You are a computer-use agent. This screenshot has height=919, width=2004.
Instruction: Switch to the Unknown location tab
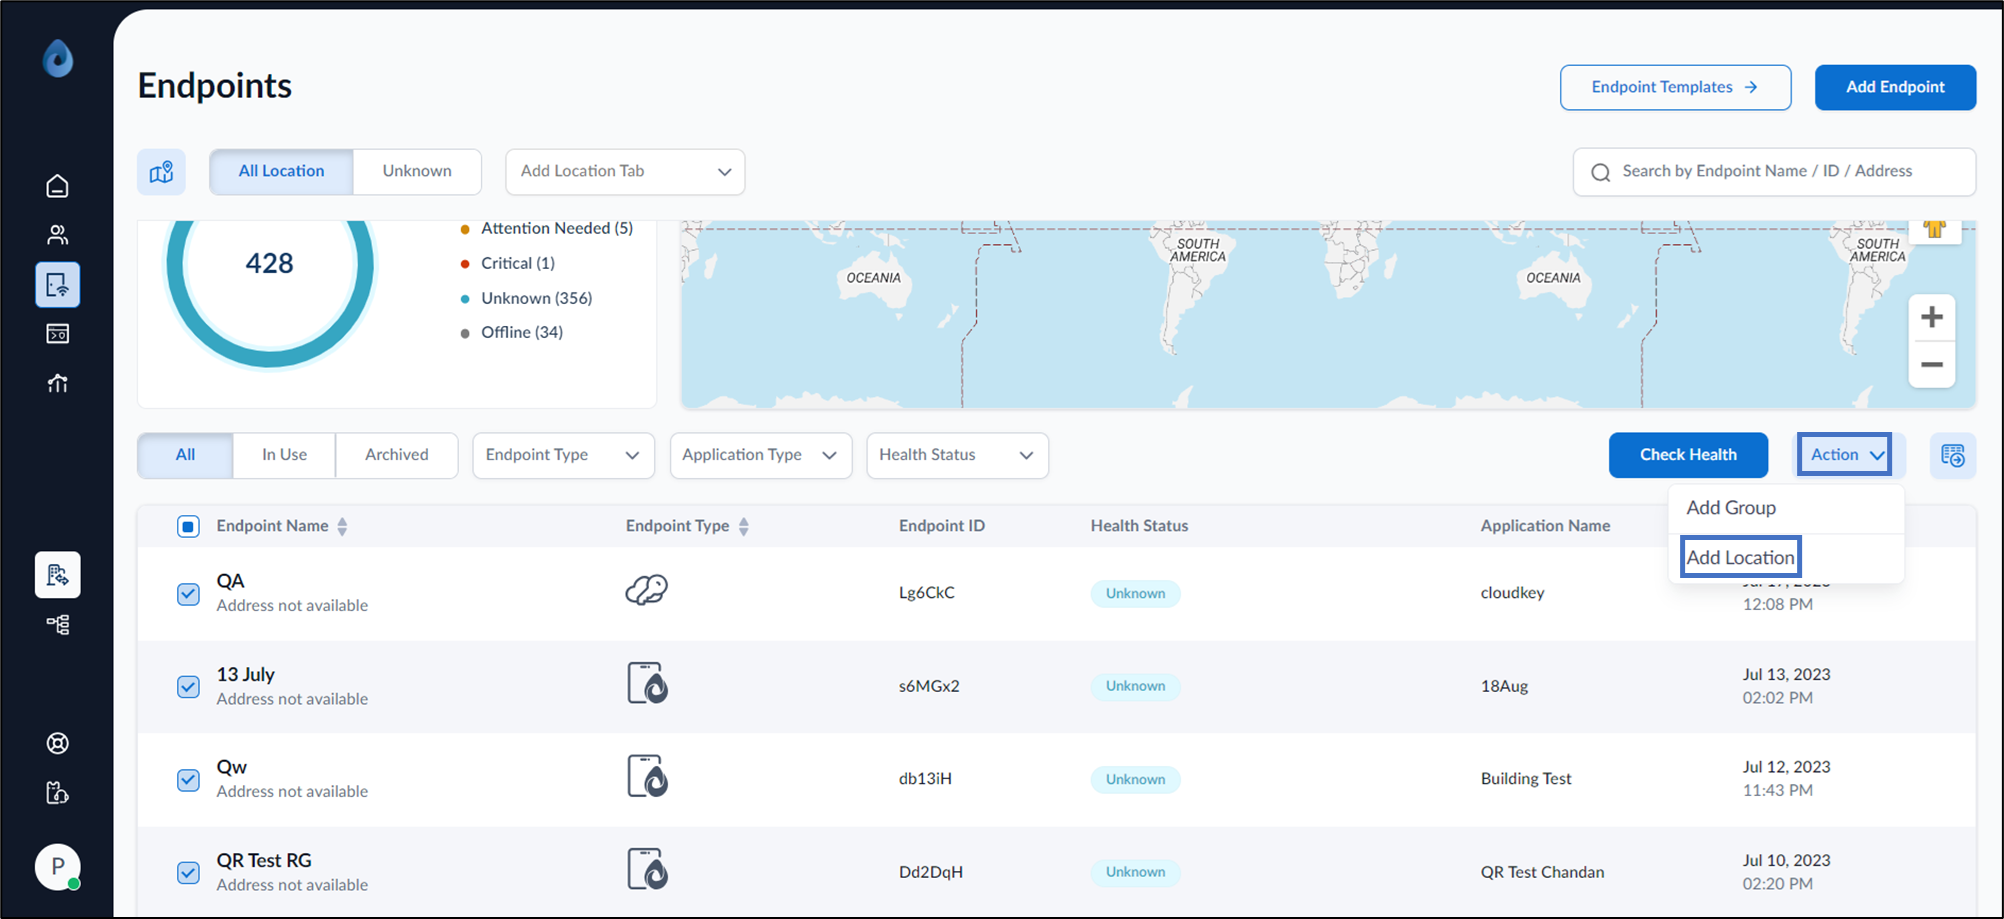tap(417, 171)
